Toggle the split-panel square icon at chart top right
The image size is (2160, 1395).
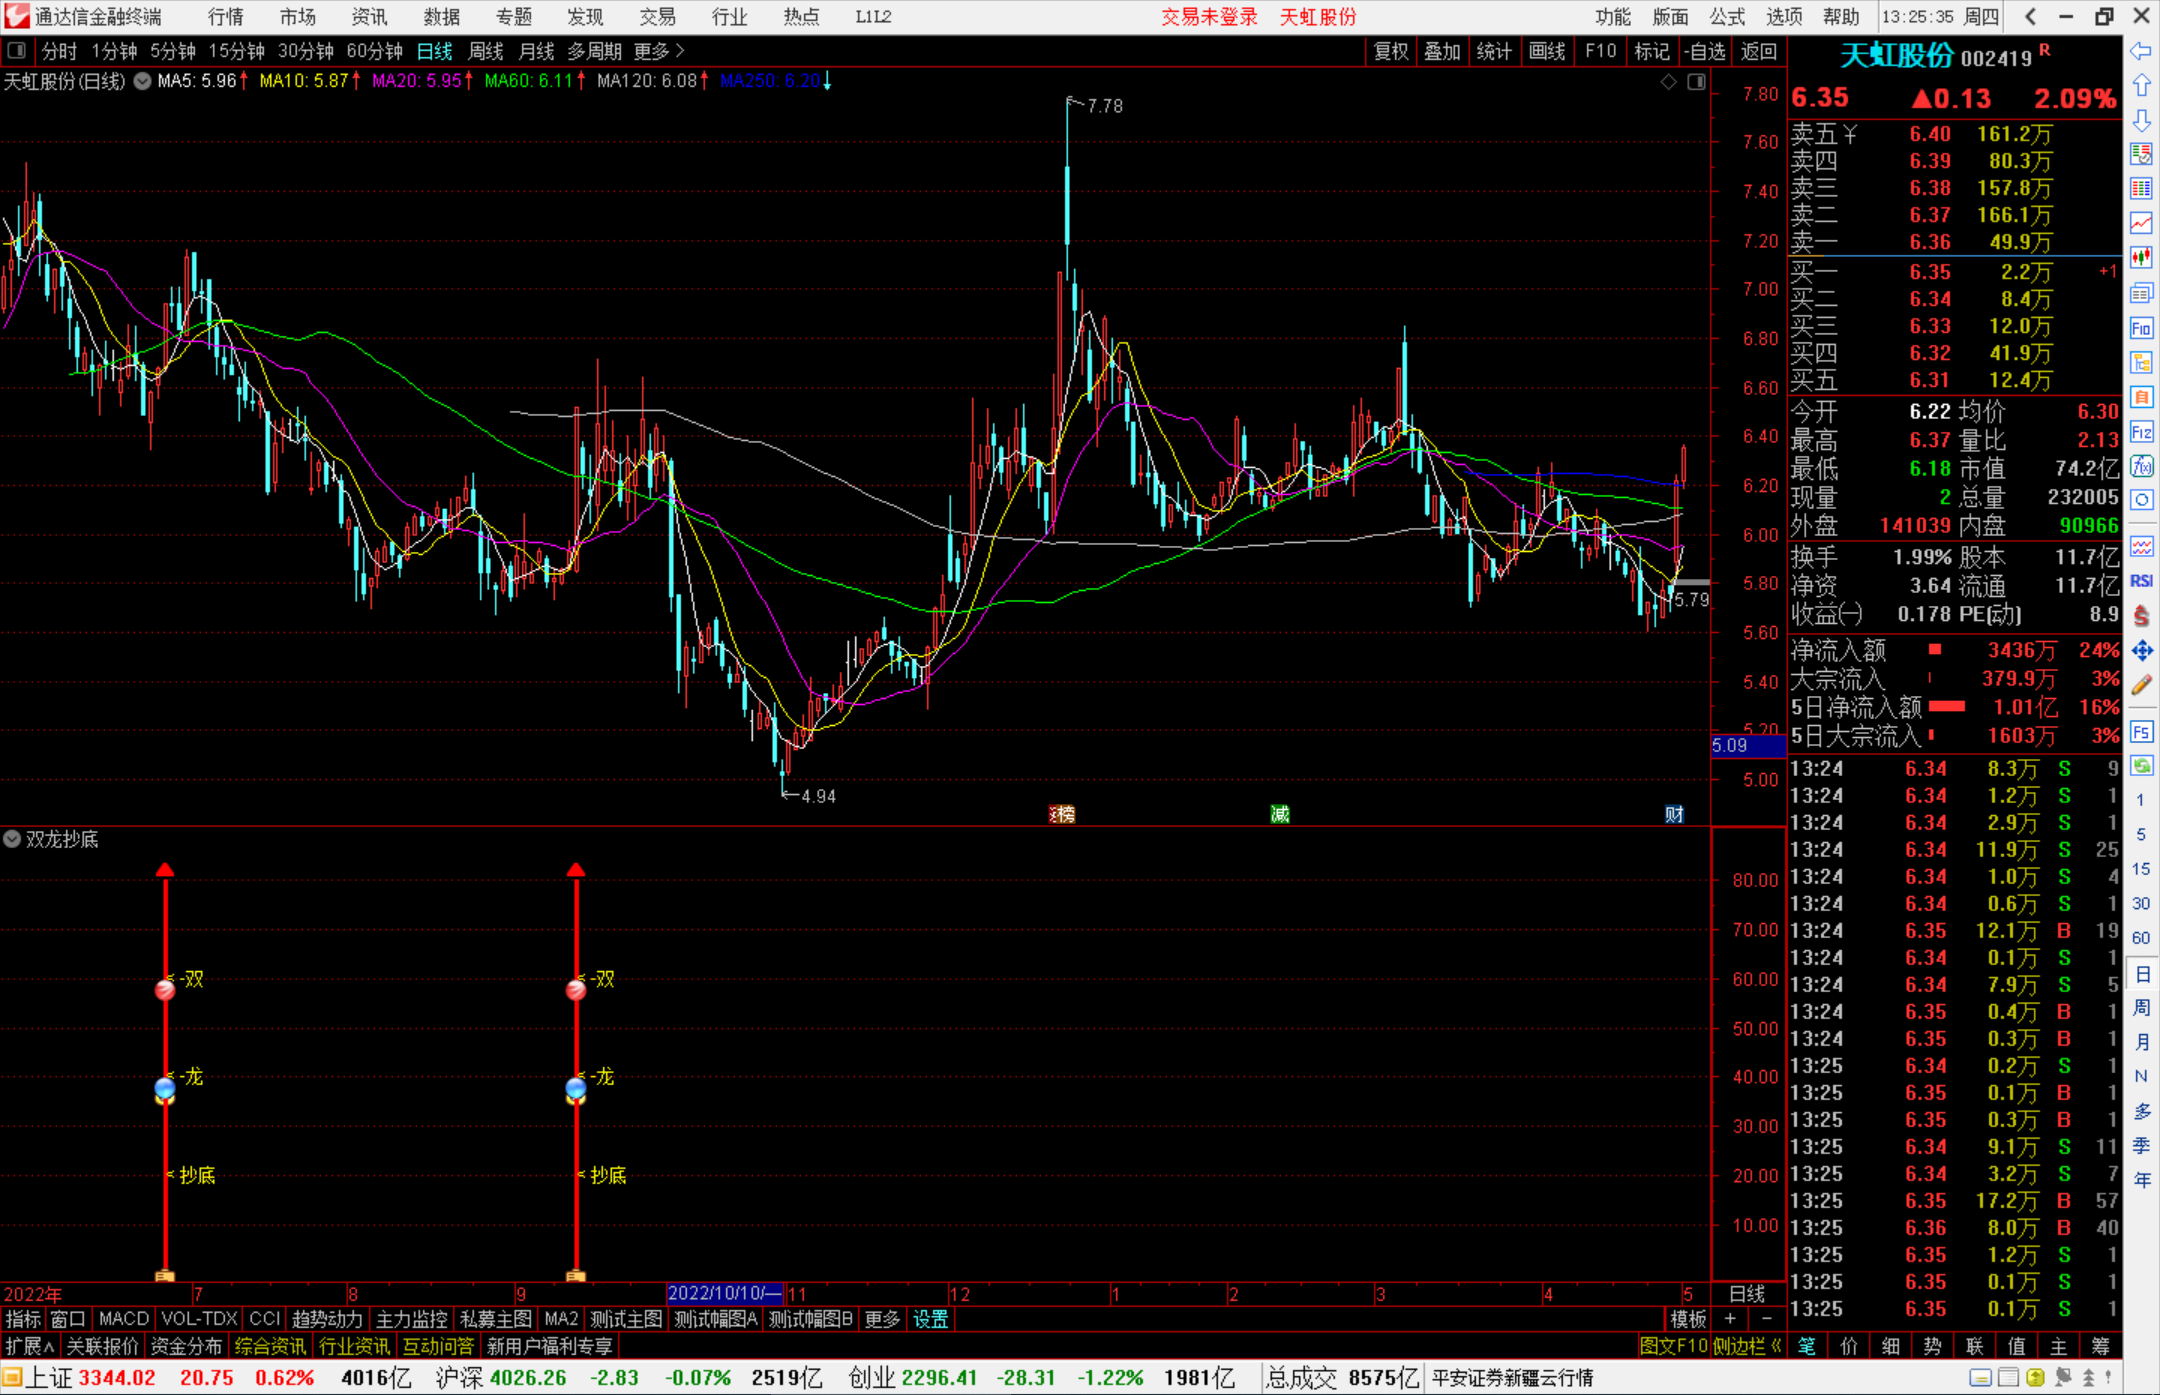coord(1697,82)
